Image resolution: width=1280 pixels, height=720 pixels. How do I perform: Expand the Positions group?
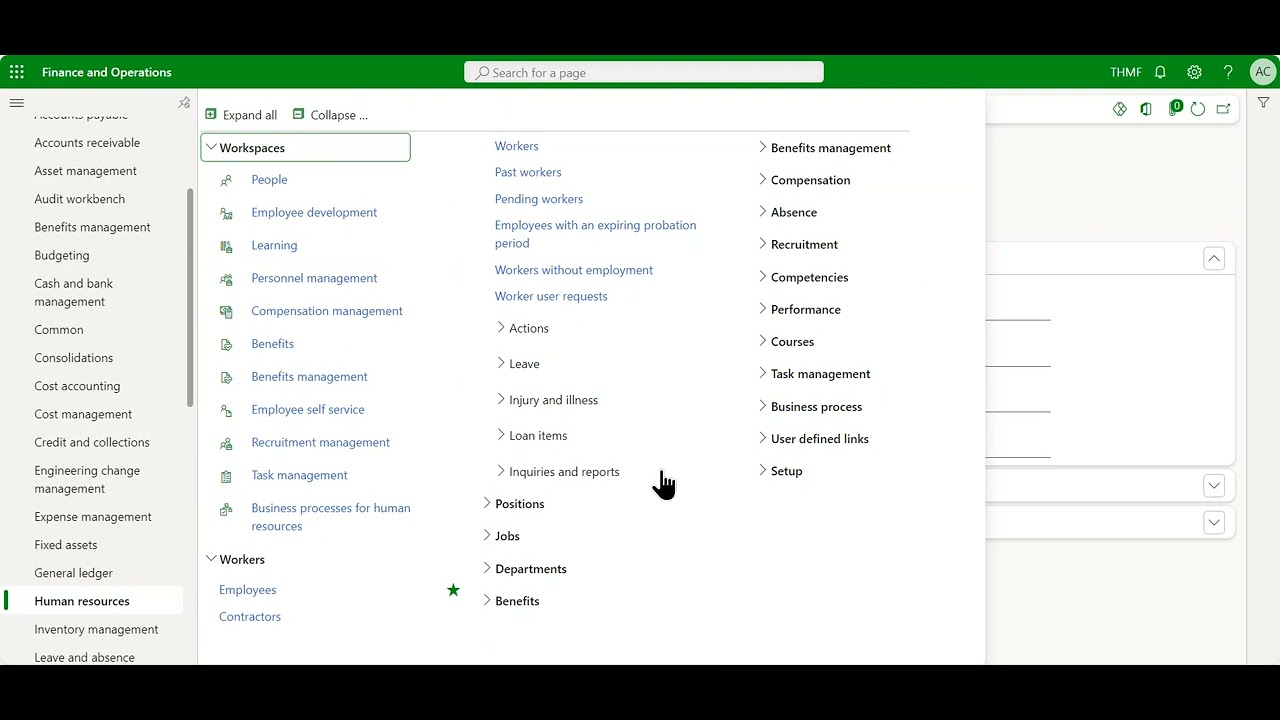(x=487, y=503)
